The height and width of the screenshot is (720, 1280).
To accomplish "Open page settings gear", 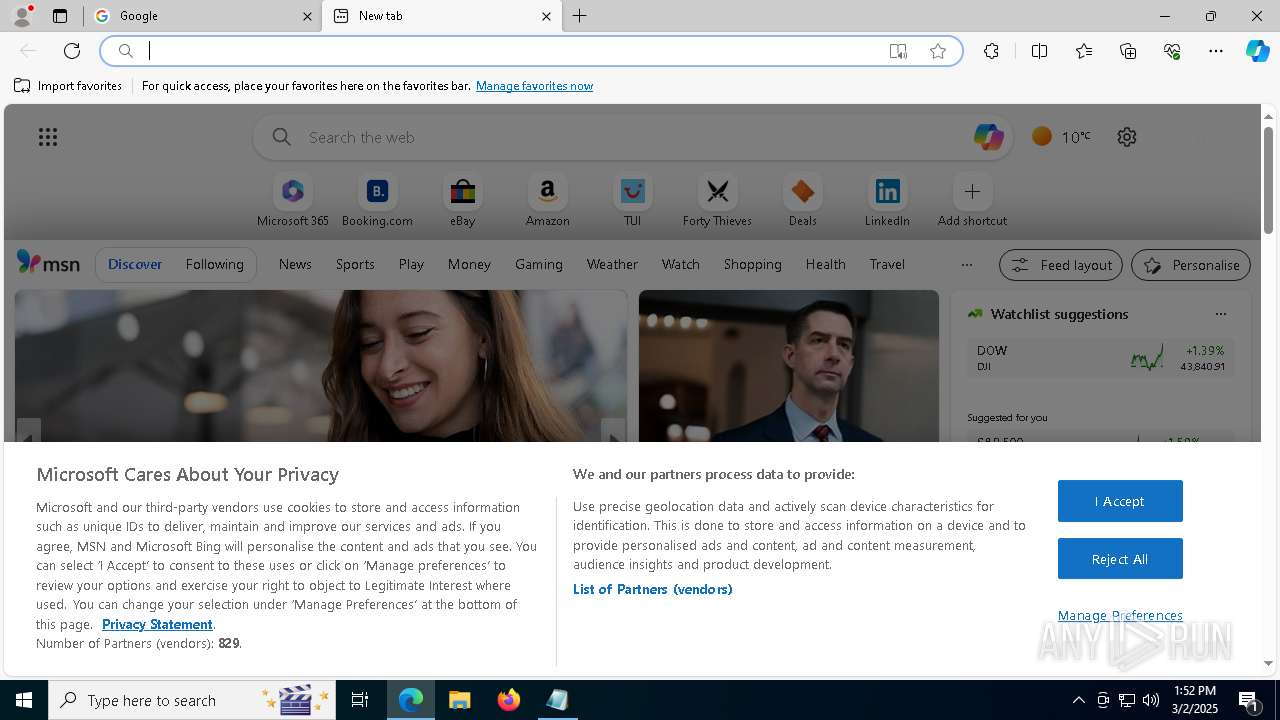I will (1127, 137).
